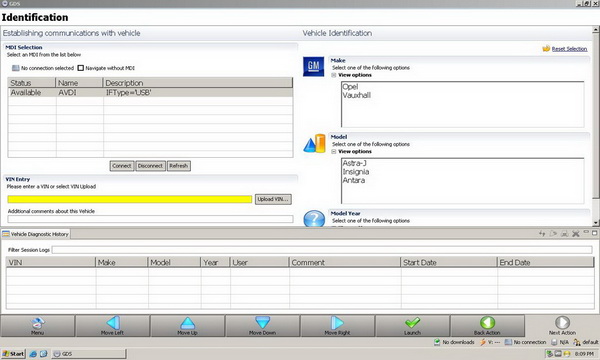Click the Status column header

pos(32,83)
